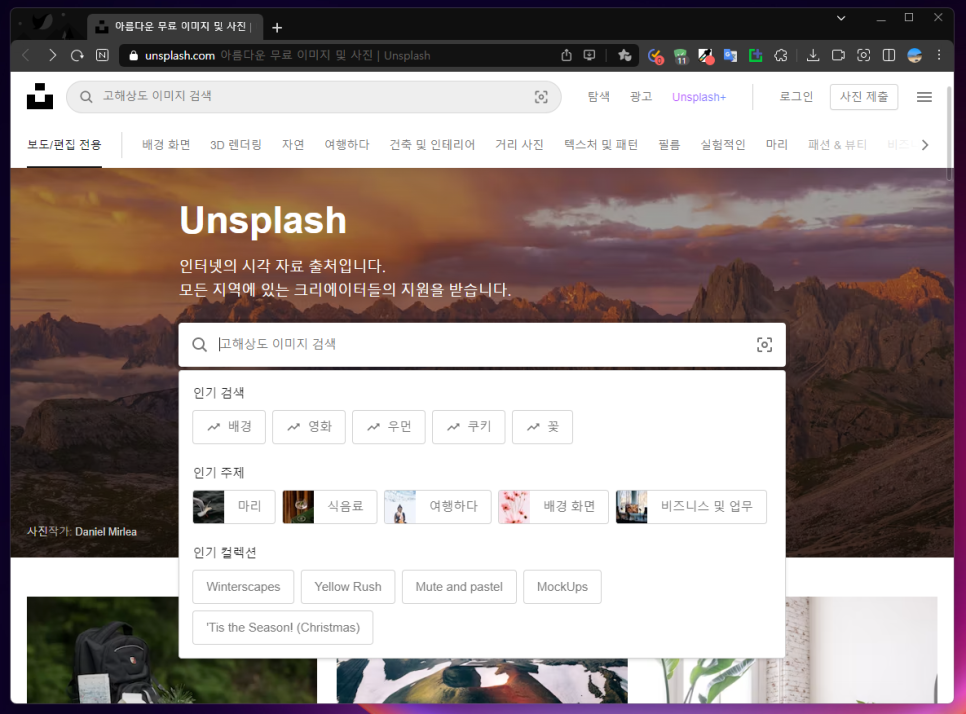
Task: Click the page vertical scrollbar
Action: pyautogui.click(x=949, y=132)
